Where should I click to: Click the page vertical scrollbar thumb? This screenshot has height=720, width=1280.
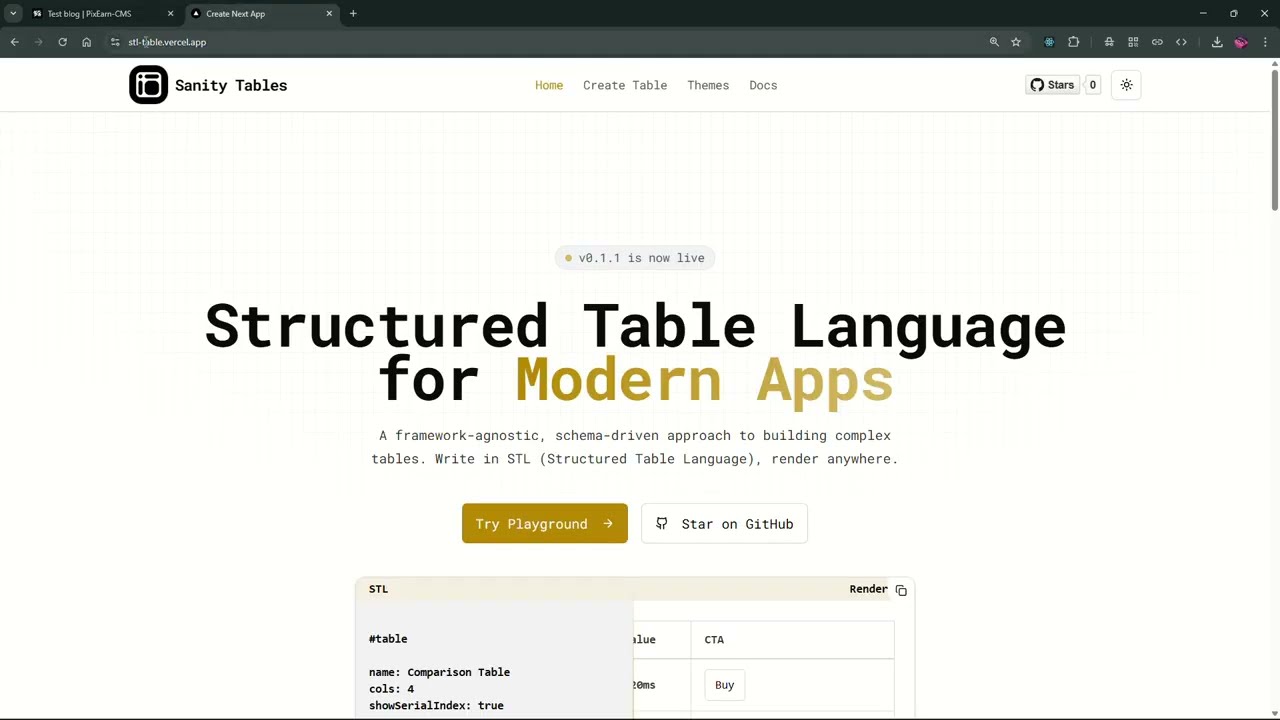tap(1275, 140)
